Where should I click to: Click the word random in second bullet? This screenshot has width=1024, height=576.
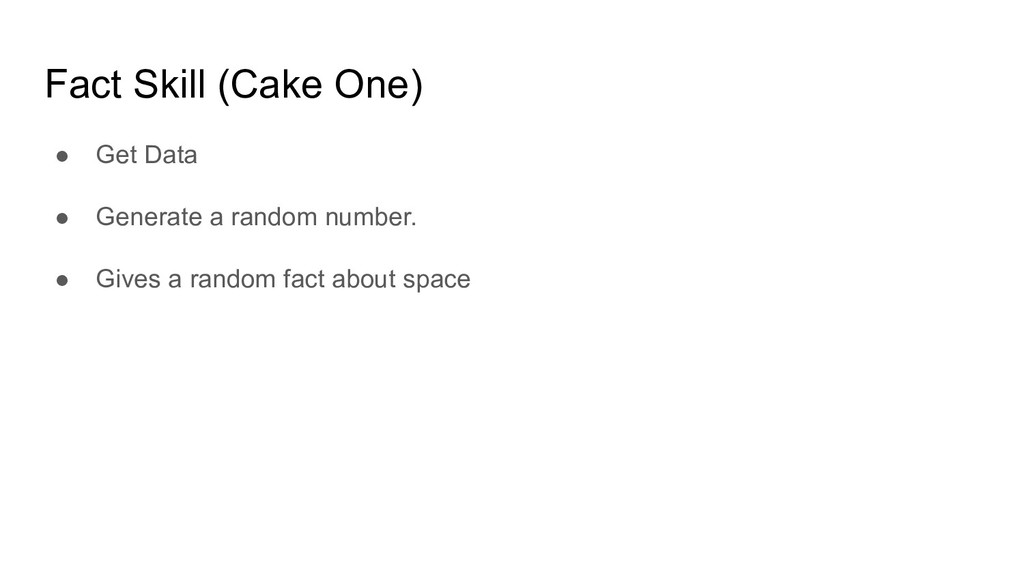pos(274,217)
